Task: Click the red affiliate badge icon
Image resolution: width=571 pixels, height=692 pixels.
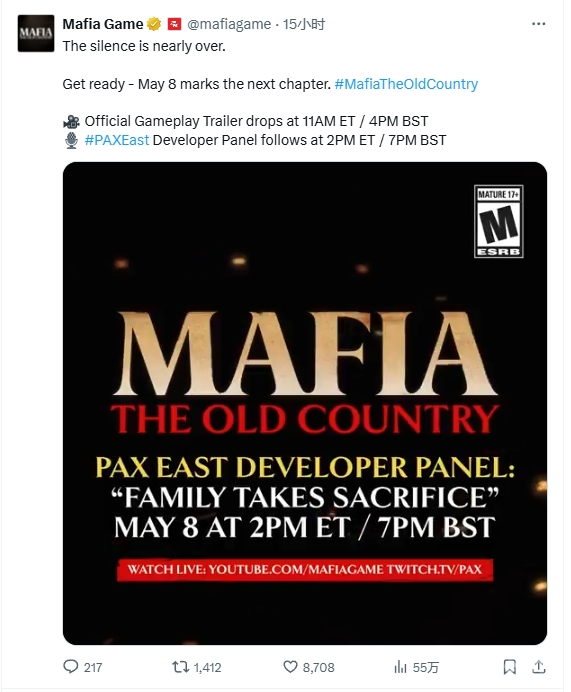Action: (175, 24)
